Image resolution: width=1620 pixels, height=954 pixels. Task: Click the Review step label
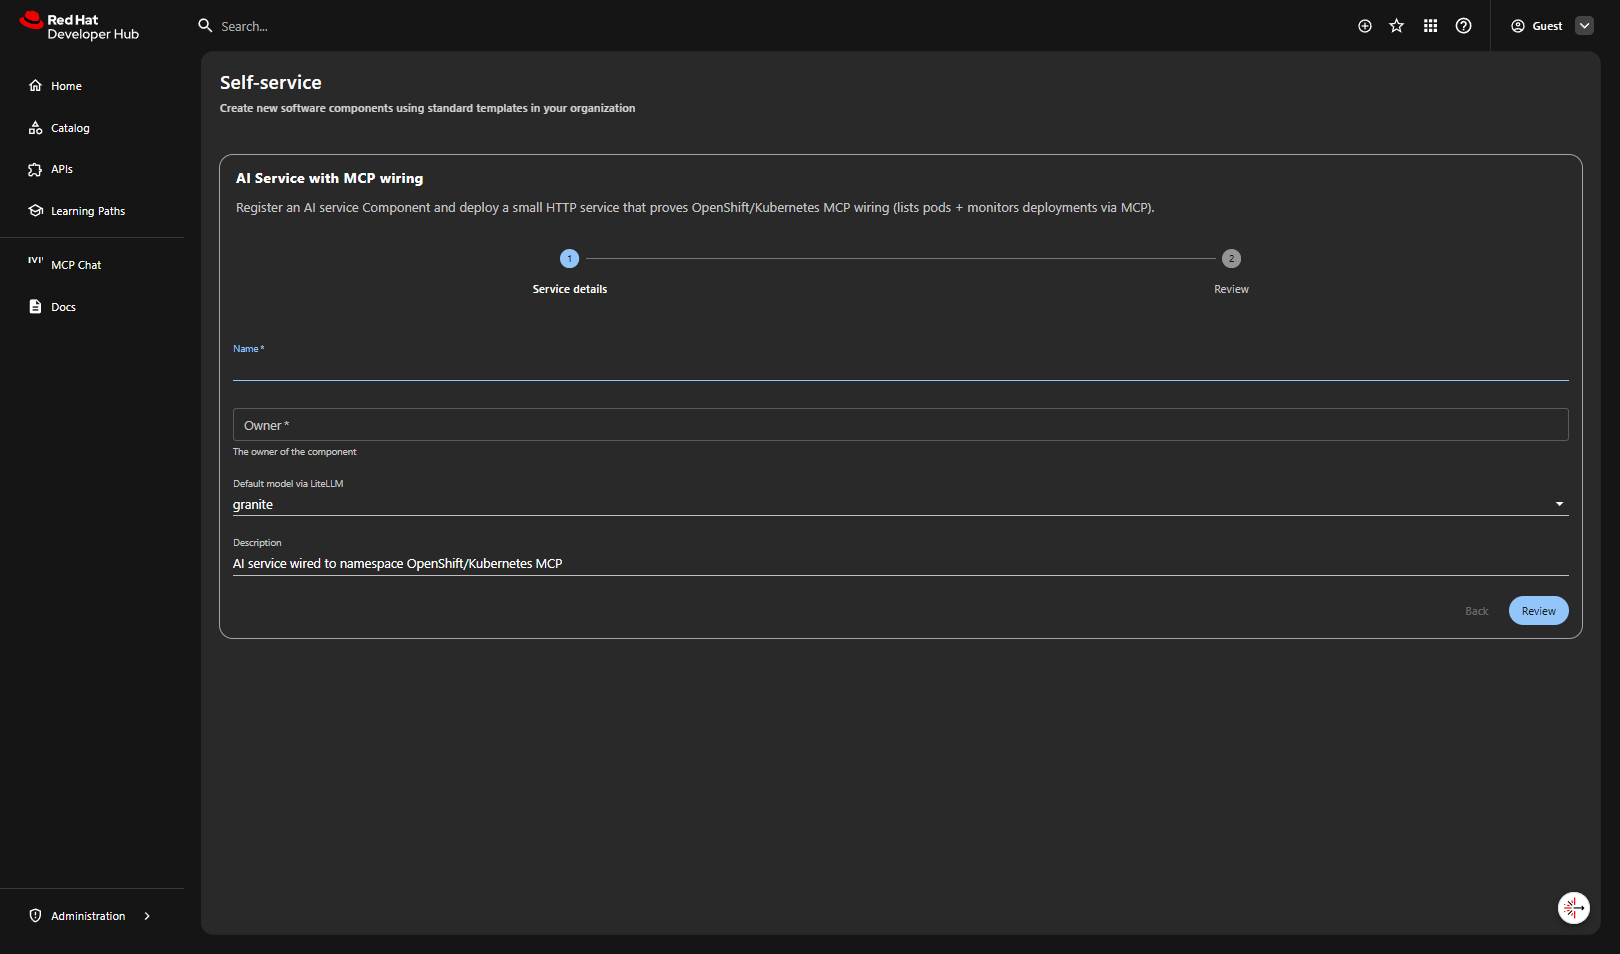[1231, 289]
